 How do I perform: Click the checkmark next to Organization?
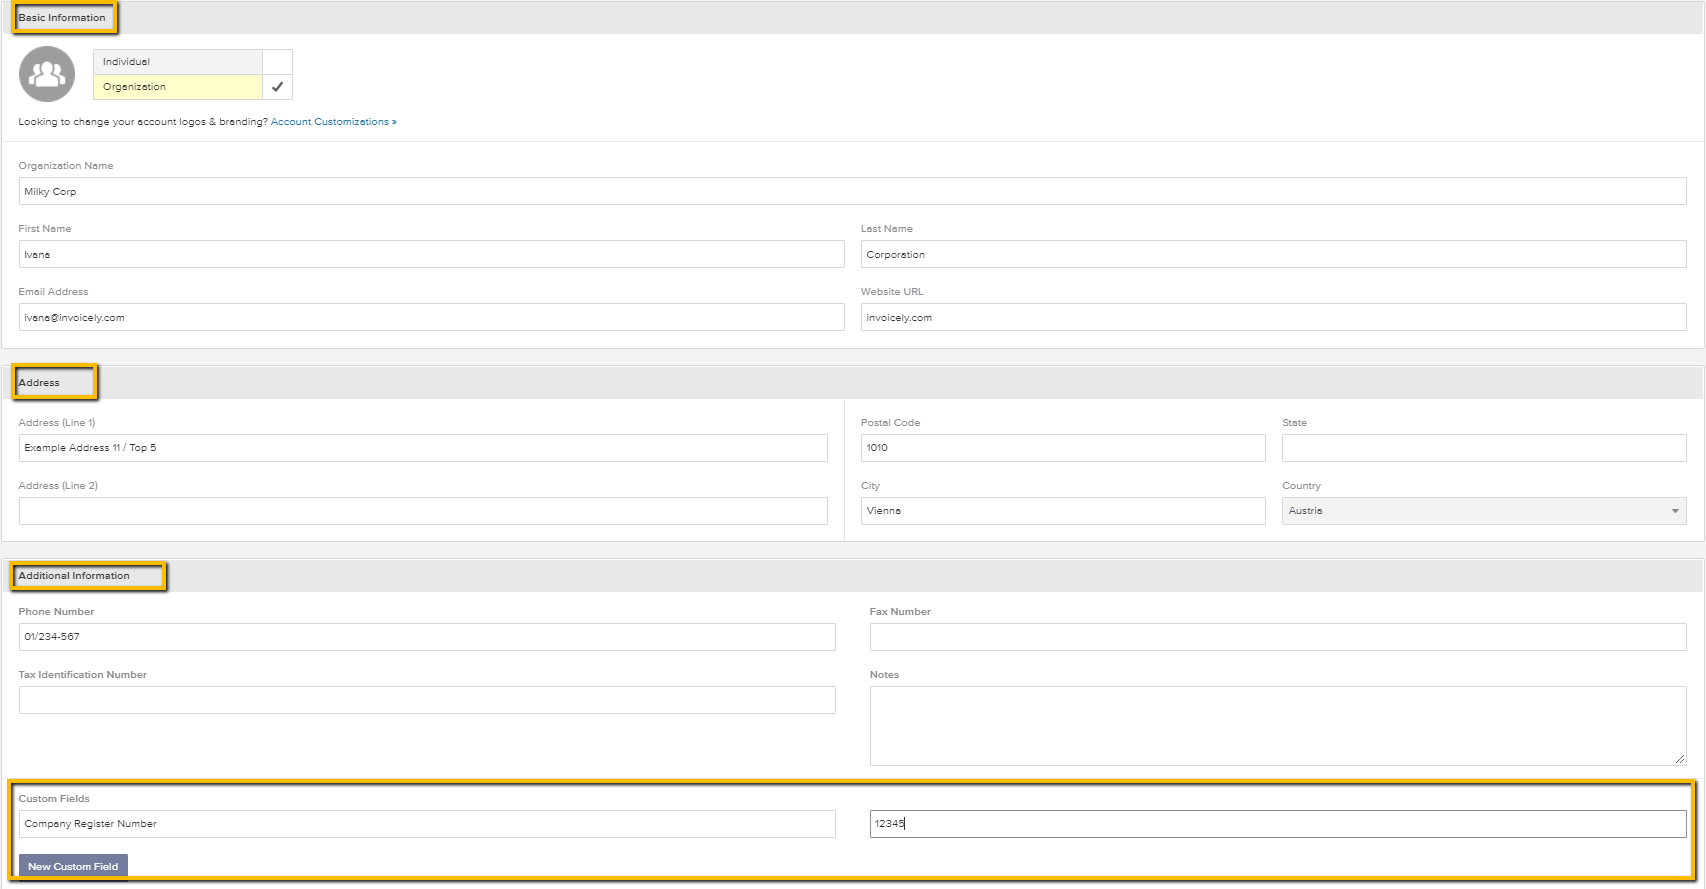coord(277,87)
